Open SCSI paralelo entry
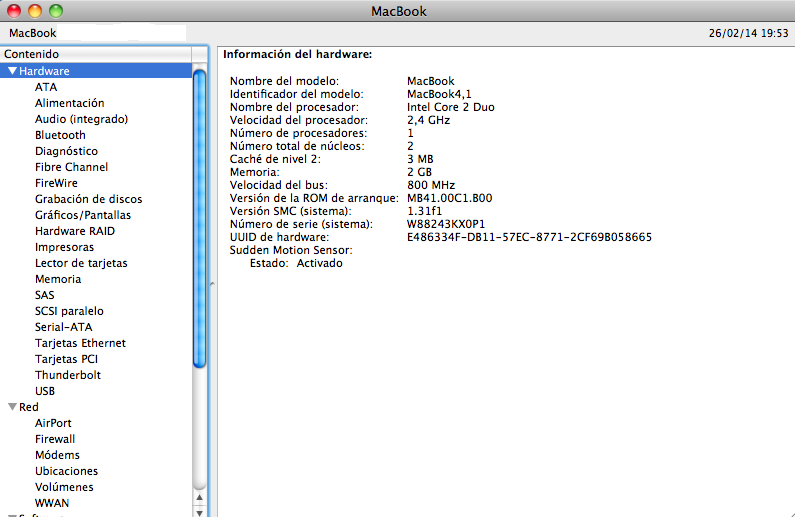The width and height of the screenshot is (795, 517). coord(69,311)
